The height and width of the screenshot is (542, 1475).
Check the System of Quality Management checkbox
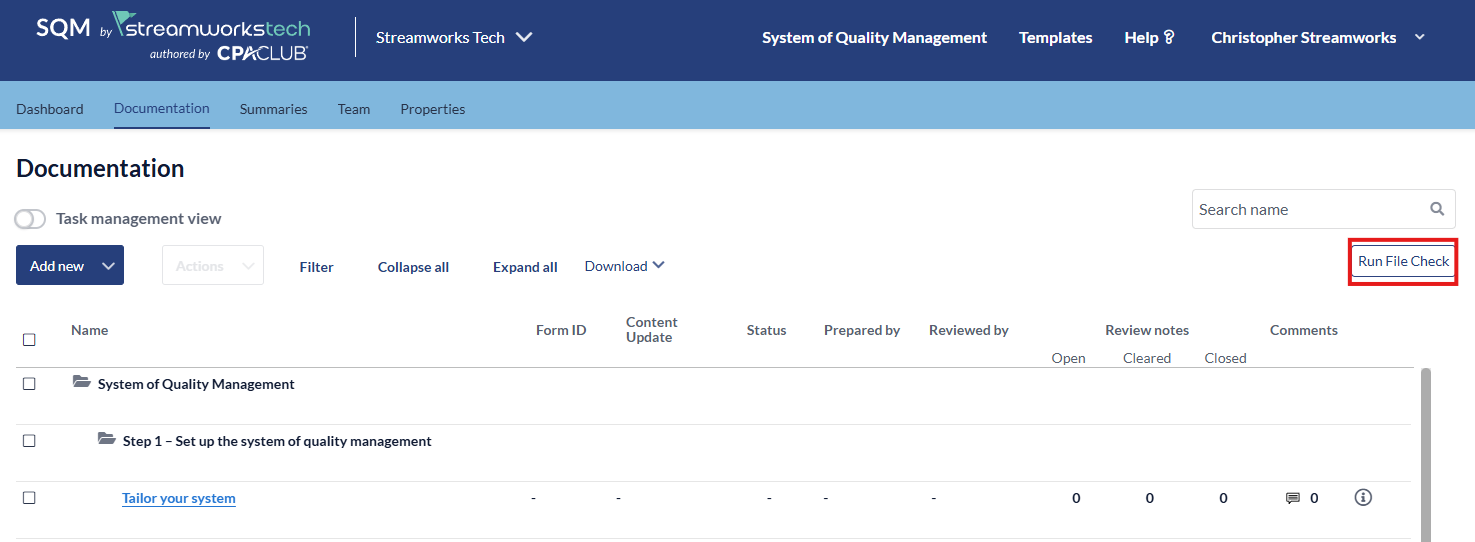point(29,384)
